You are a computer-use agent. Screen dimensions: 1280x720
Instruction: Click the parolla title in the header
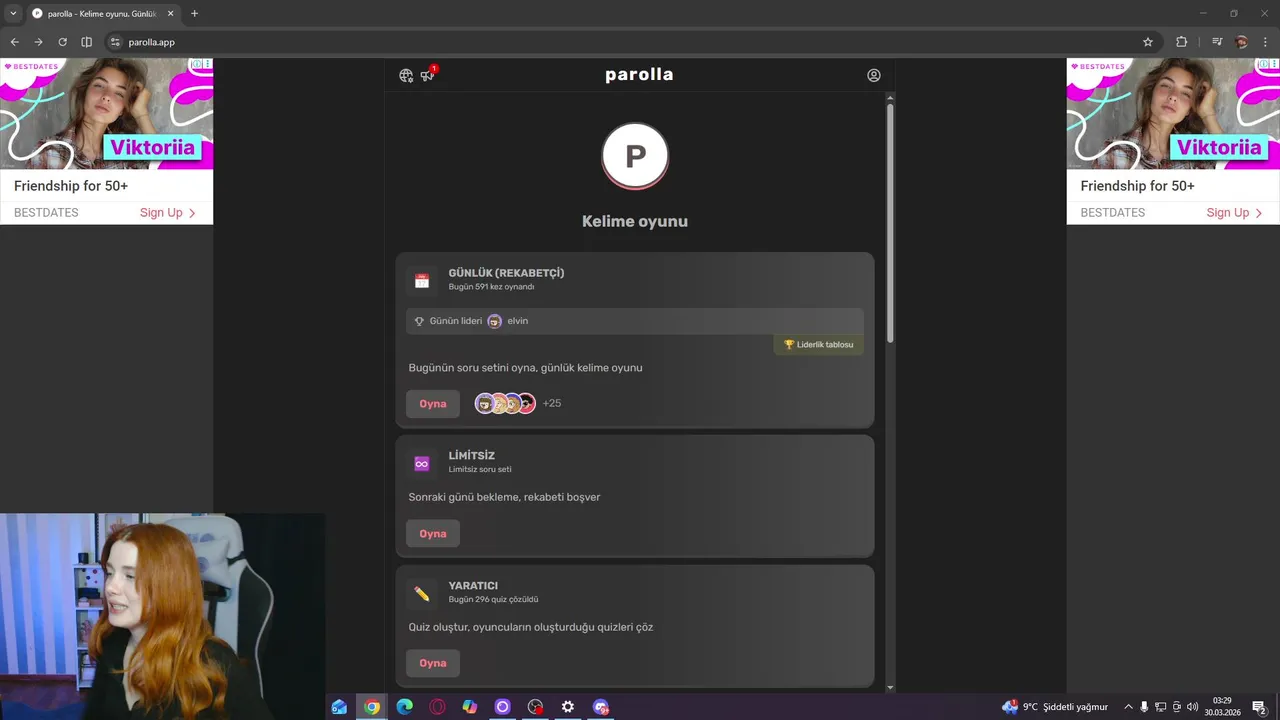639,75
